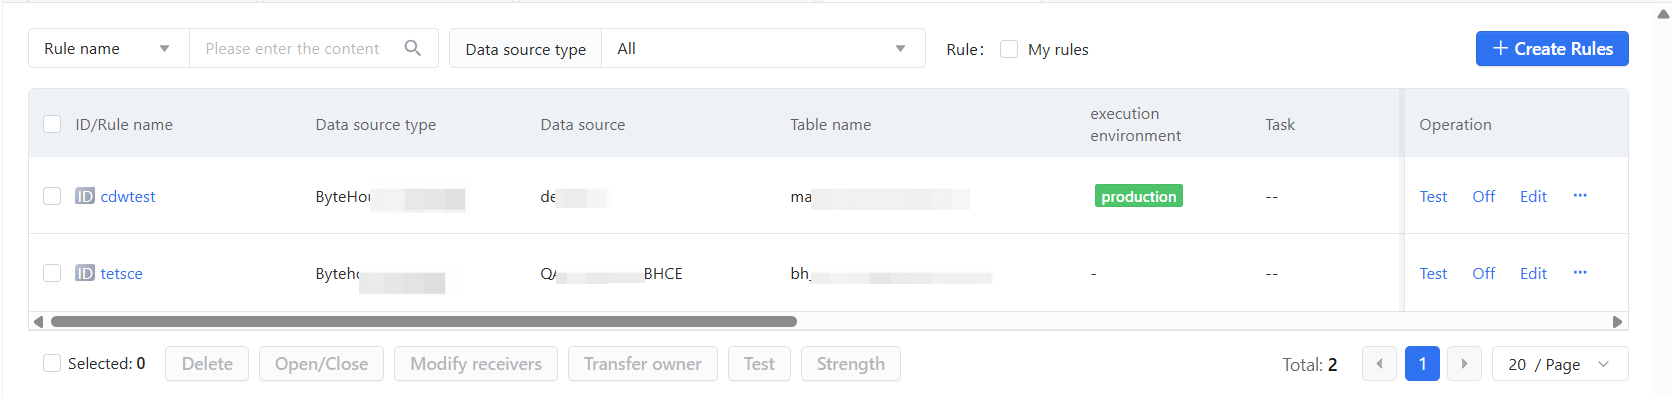The width and height of the screenshot is (1672, 398).
Task: Tick the select-all checkbox in table header
Action: point(52,124)
